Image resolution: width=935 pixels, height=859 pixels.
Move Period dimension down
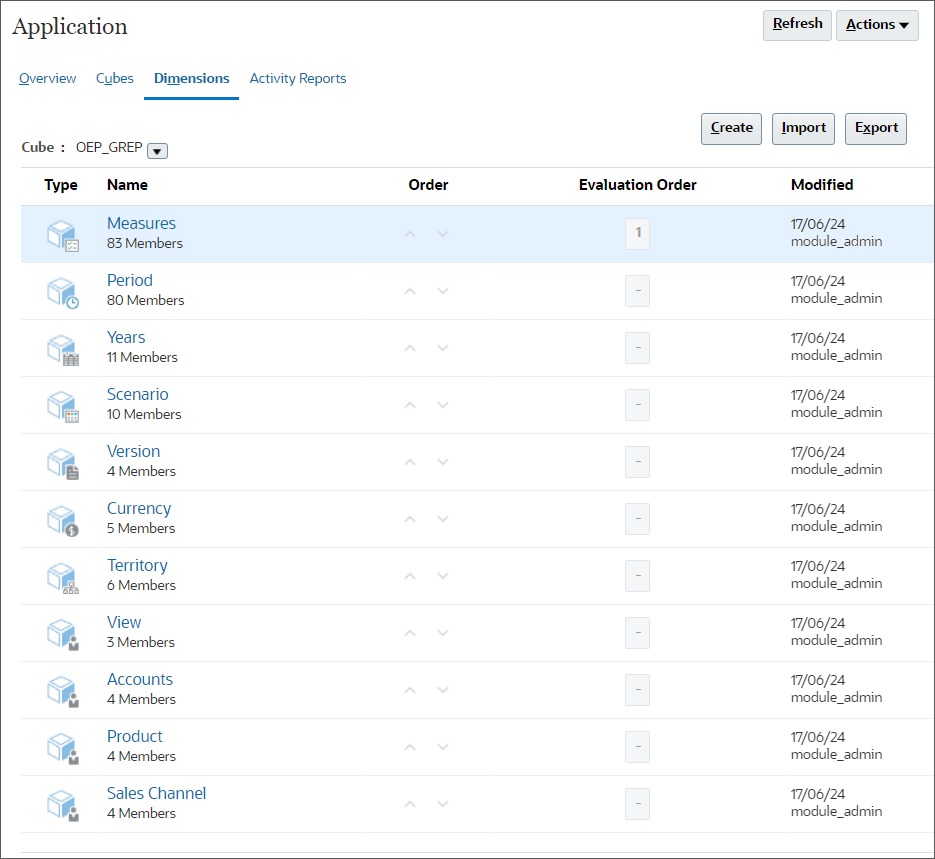pyautogui.click(x=442, y=291)
